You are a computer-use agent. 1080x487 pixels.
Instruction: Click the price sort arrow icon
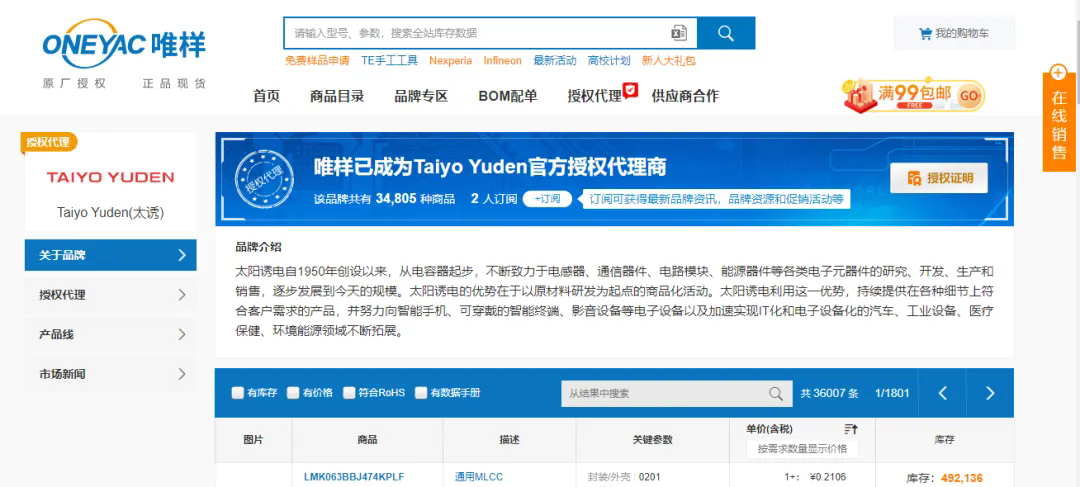851,429
